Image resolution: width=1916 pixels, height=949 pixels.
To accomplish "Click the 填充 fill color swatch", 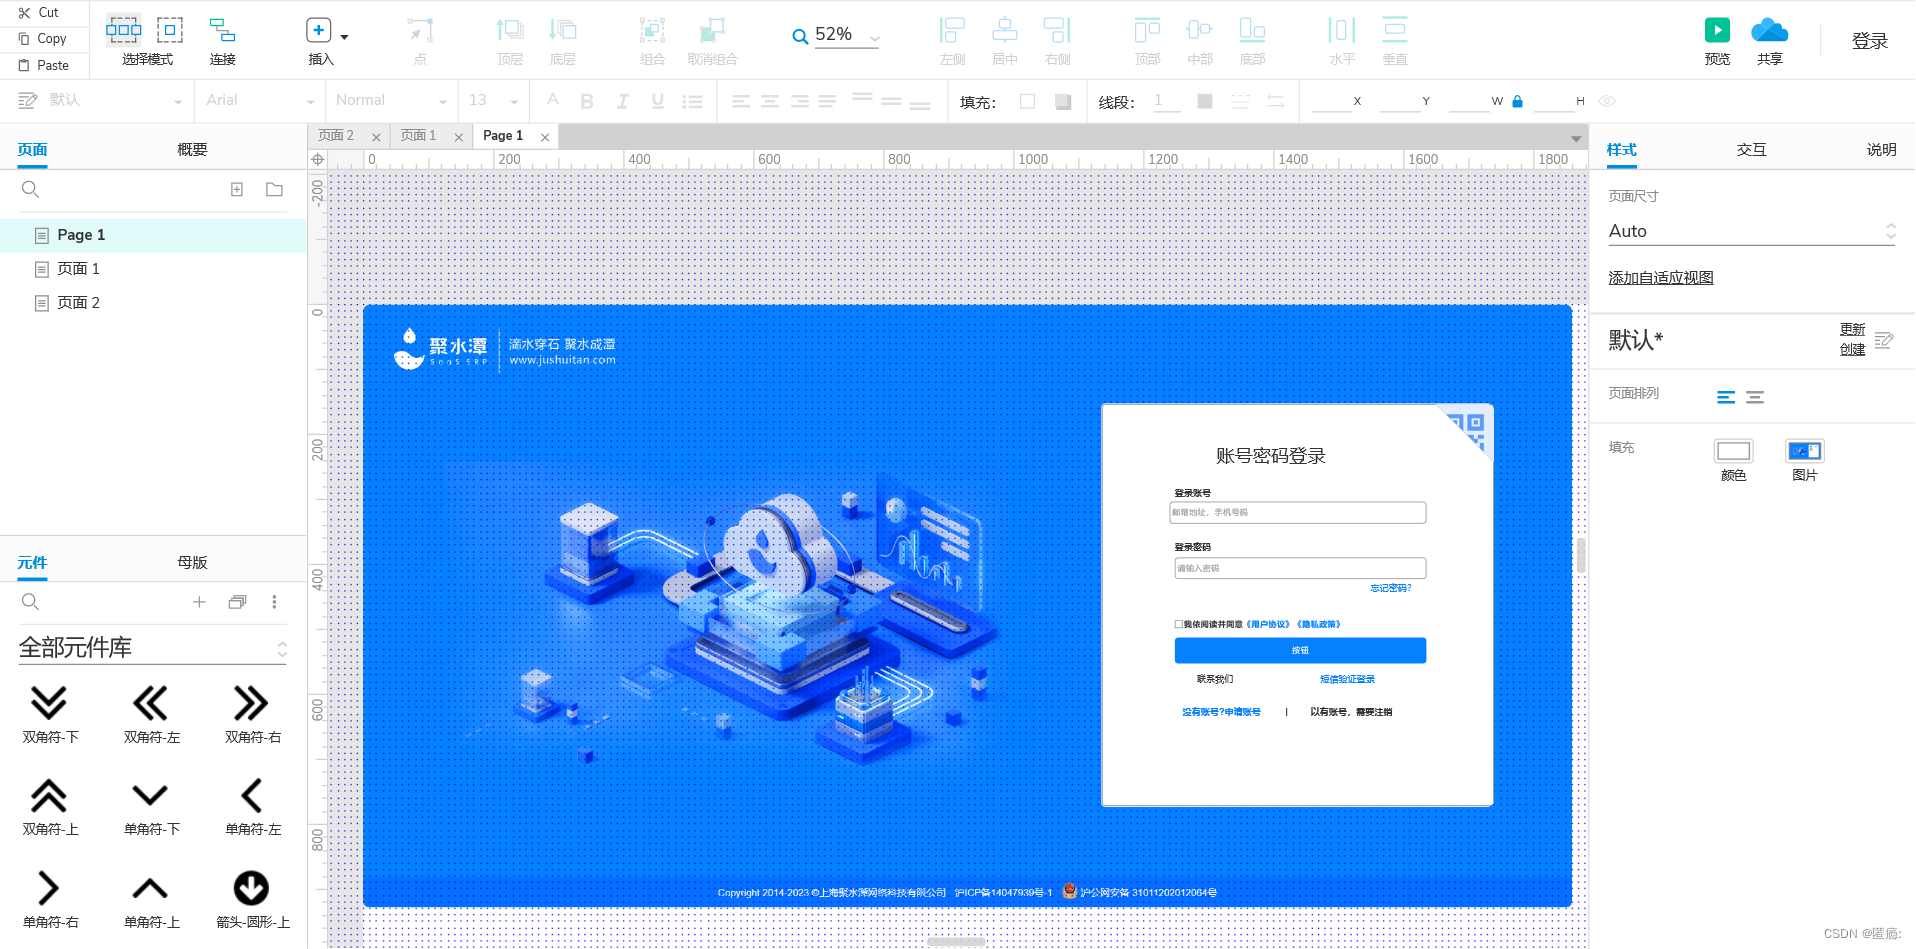I will (1027, 101).
